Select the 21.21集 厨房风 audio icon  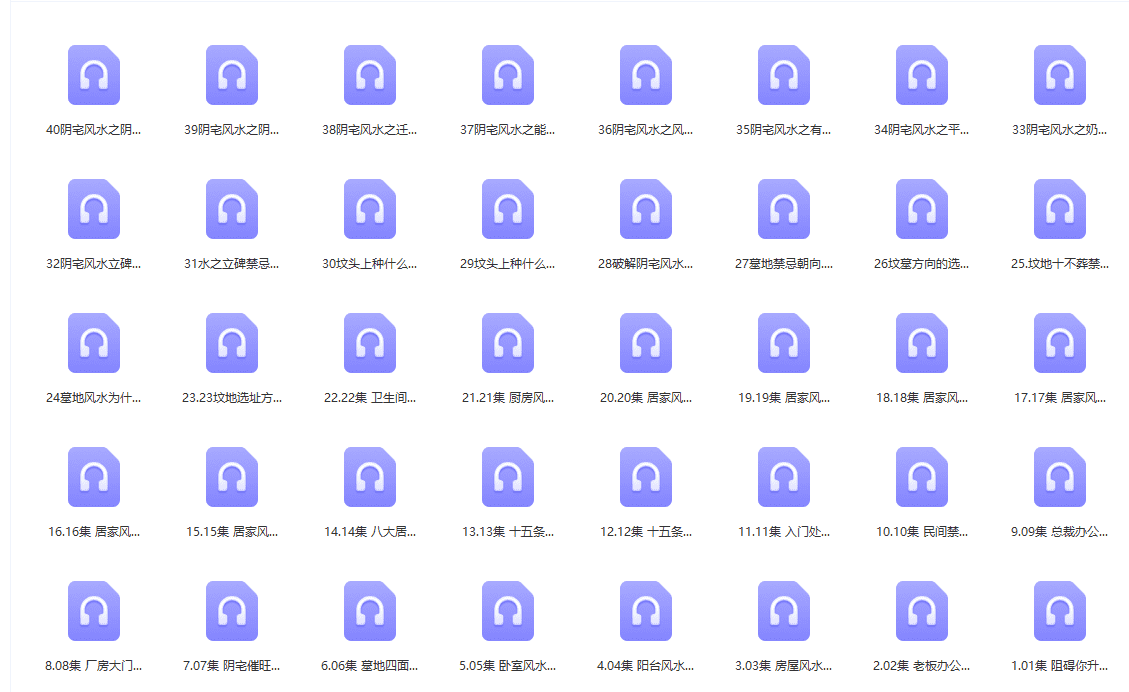click(x=508, y=343)
